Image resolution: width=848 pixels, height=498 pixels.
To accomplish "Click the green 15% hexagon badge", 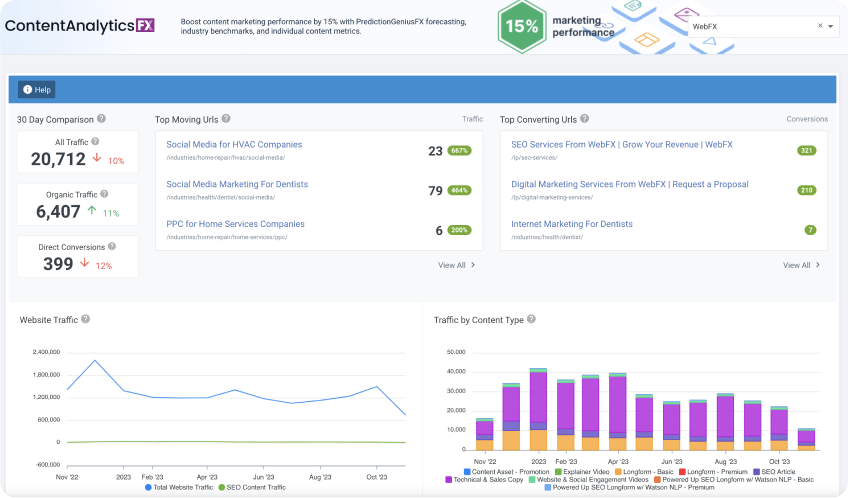I will click(x=521, y=26).
